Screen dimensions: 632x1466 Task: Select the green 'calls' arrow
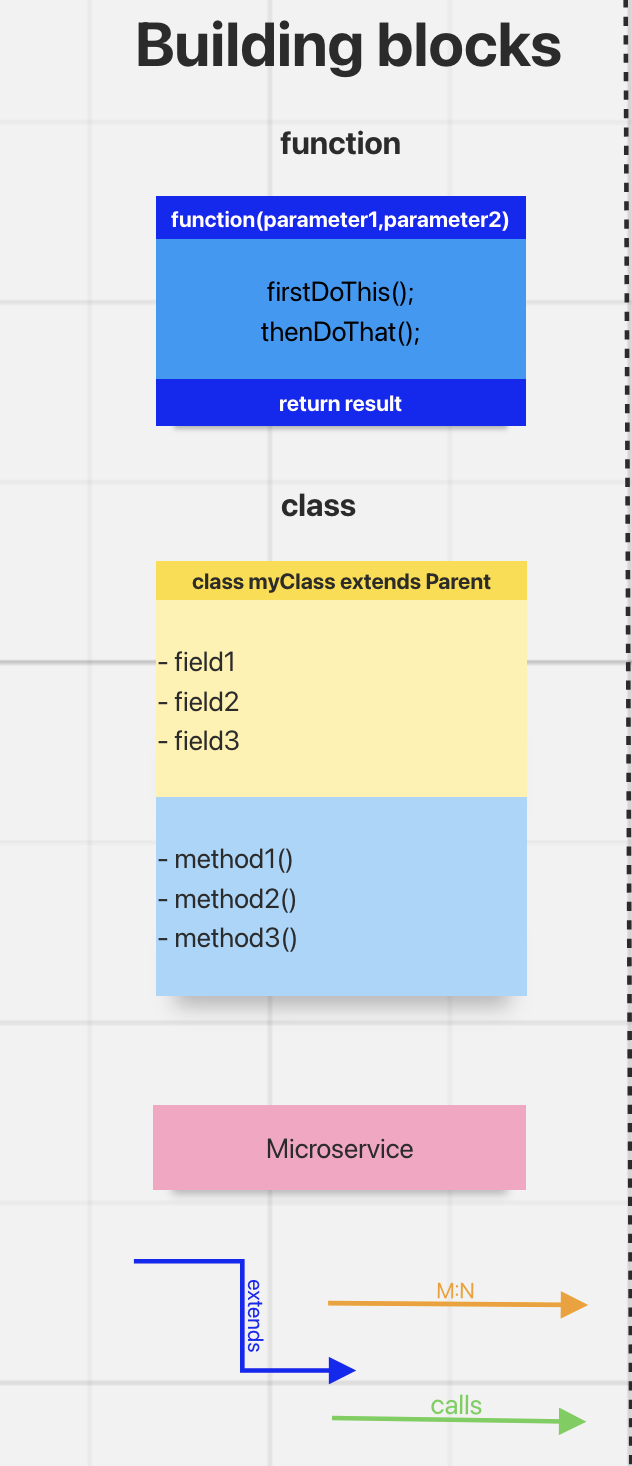[458, 1420]
